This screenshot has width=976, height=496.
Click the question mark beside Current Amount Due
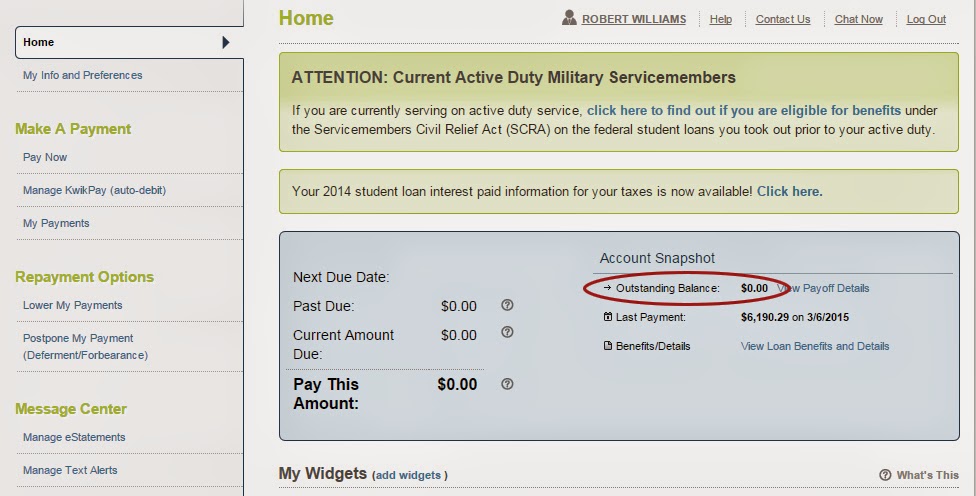(x=507, y=332)
